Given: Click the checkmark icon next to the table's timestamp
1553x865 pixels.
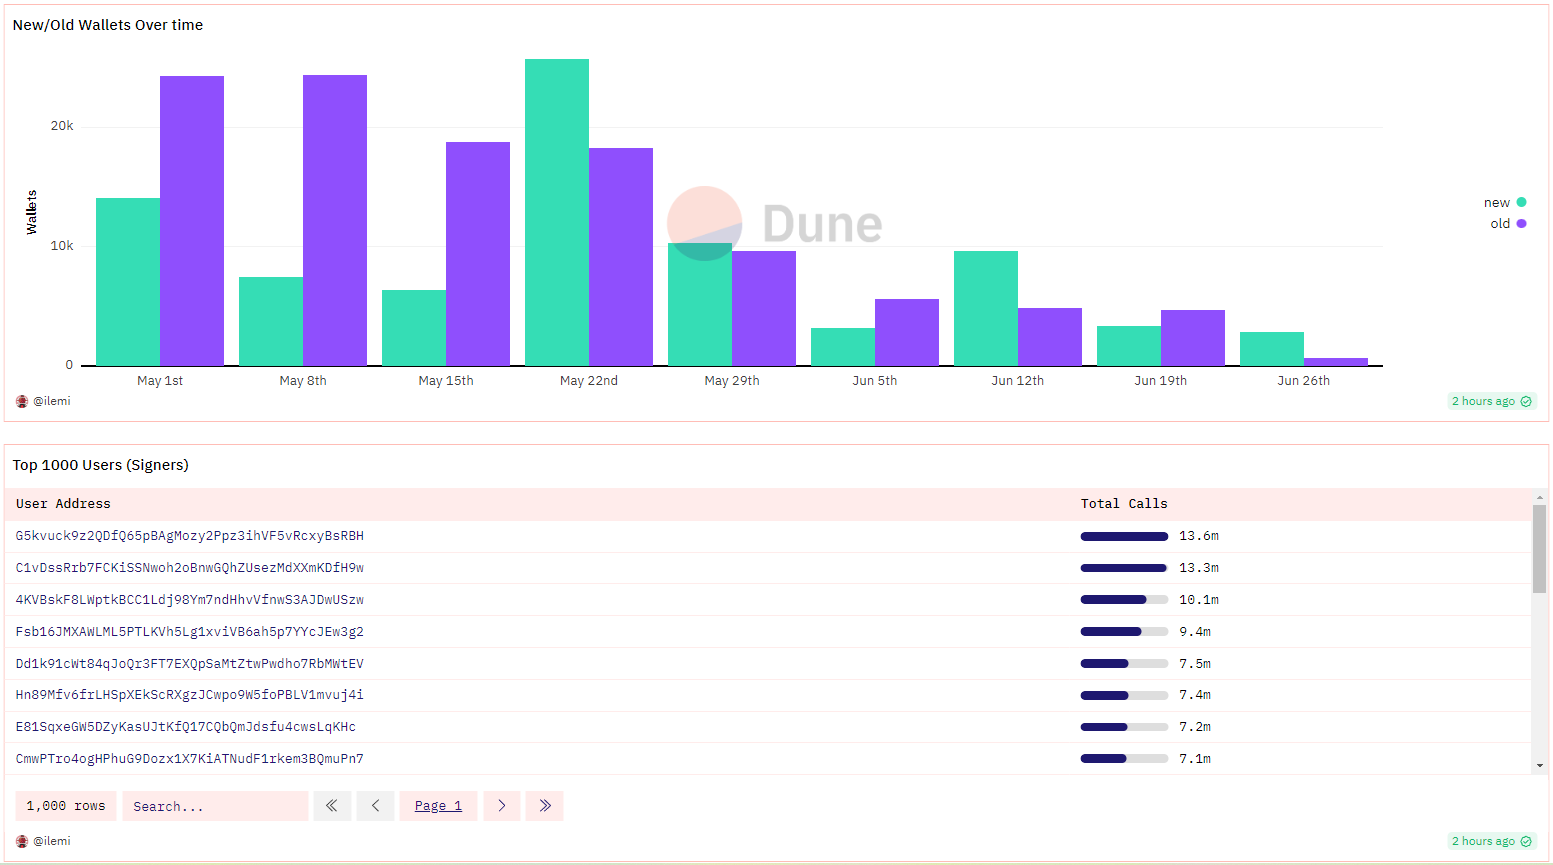Looking at the screenshot, I should pyautogui.click(x=1526, y=841).
